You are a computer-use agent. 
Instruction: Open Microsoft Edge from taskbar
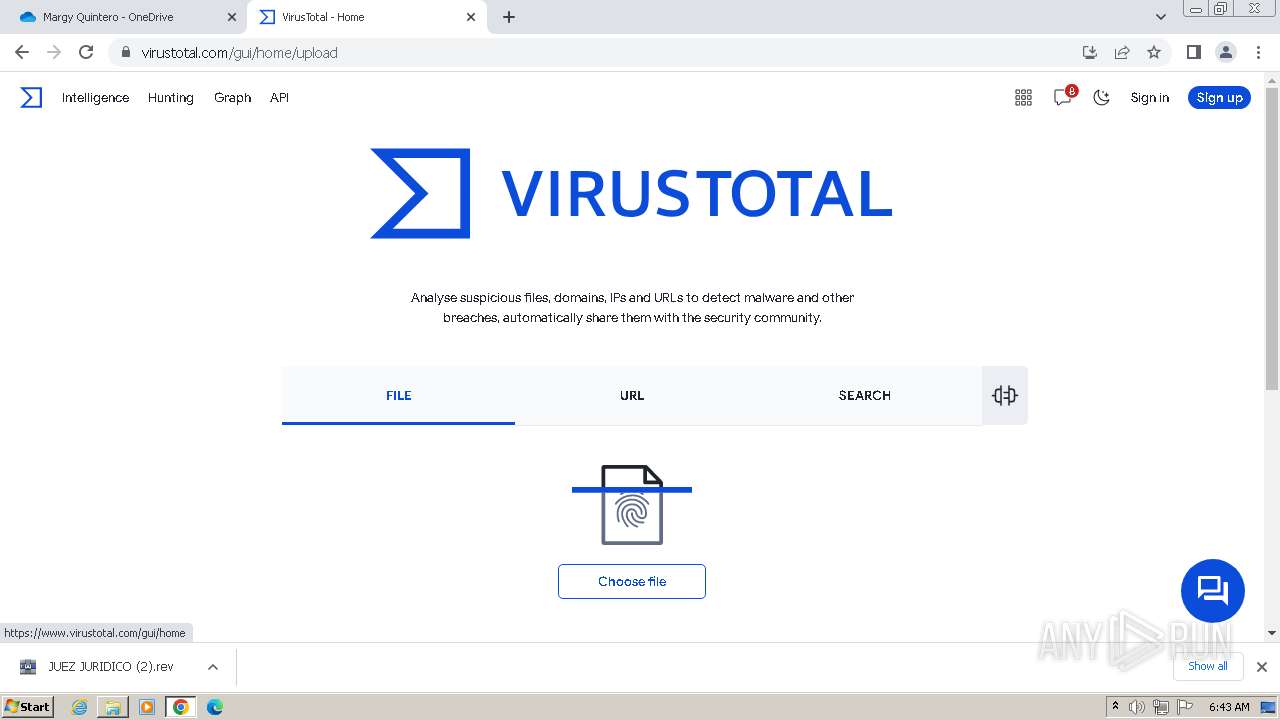pos(214,707)
